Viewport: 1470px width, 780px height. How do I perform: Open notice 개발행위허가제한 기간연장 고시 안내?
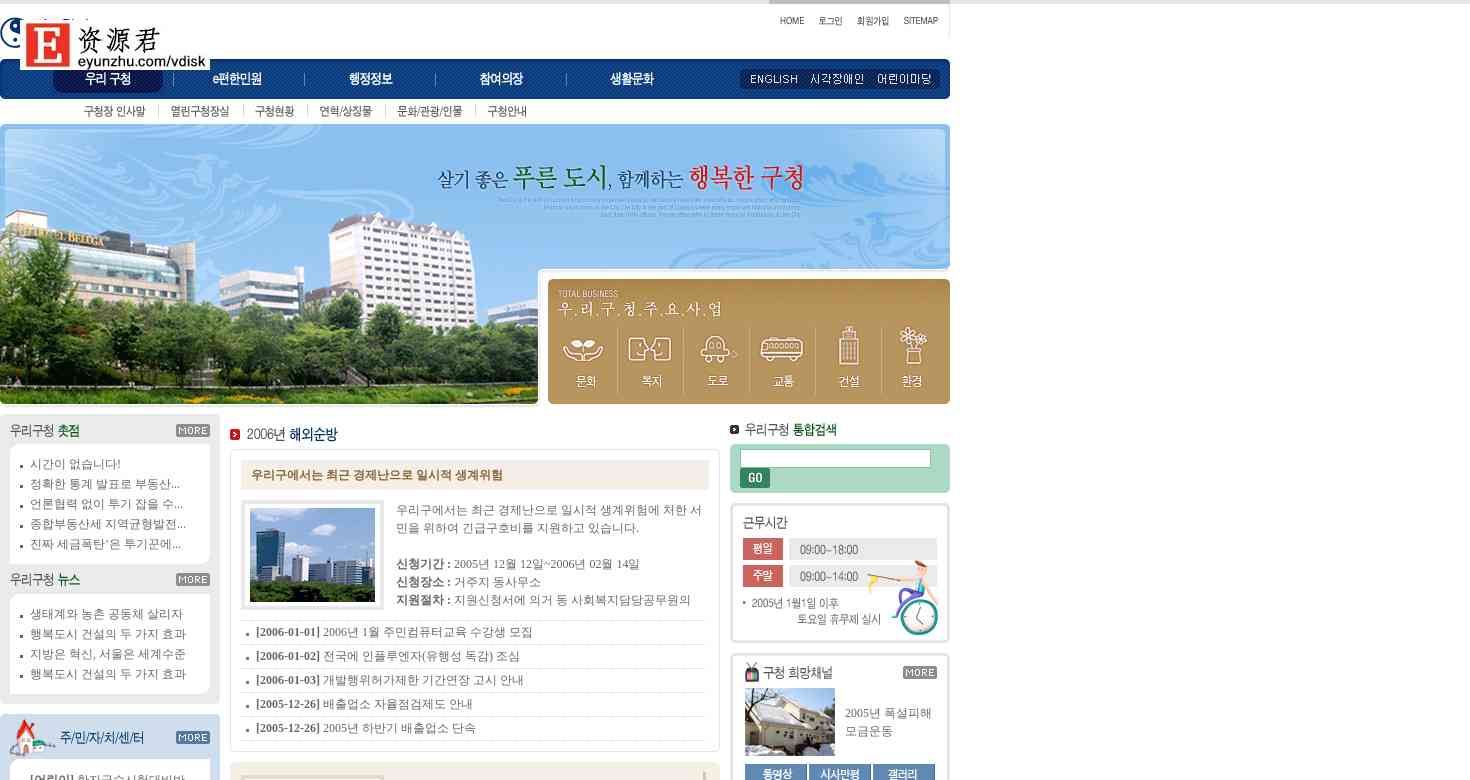(423, 680)
